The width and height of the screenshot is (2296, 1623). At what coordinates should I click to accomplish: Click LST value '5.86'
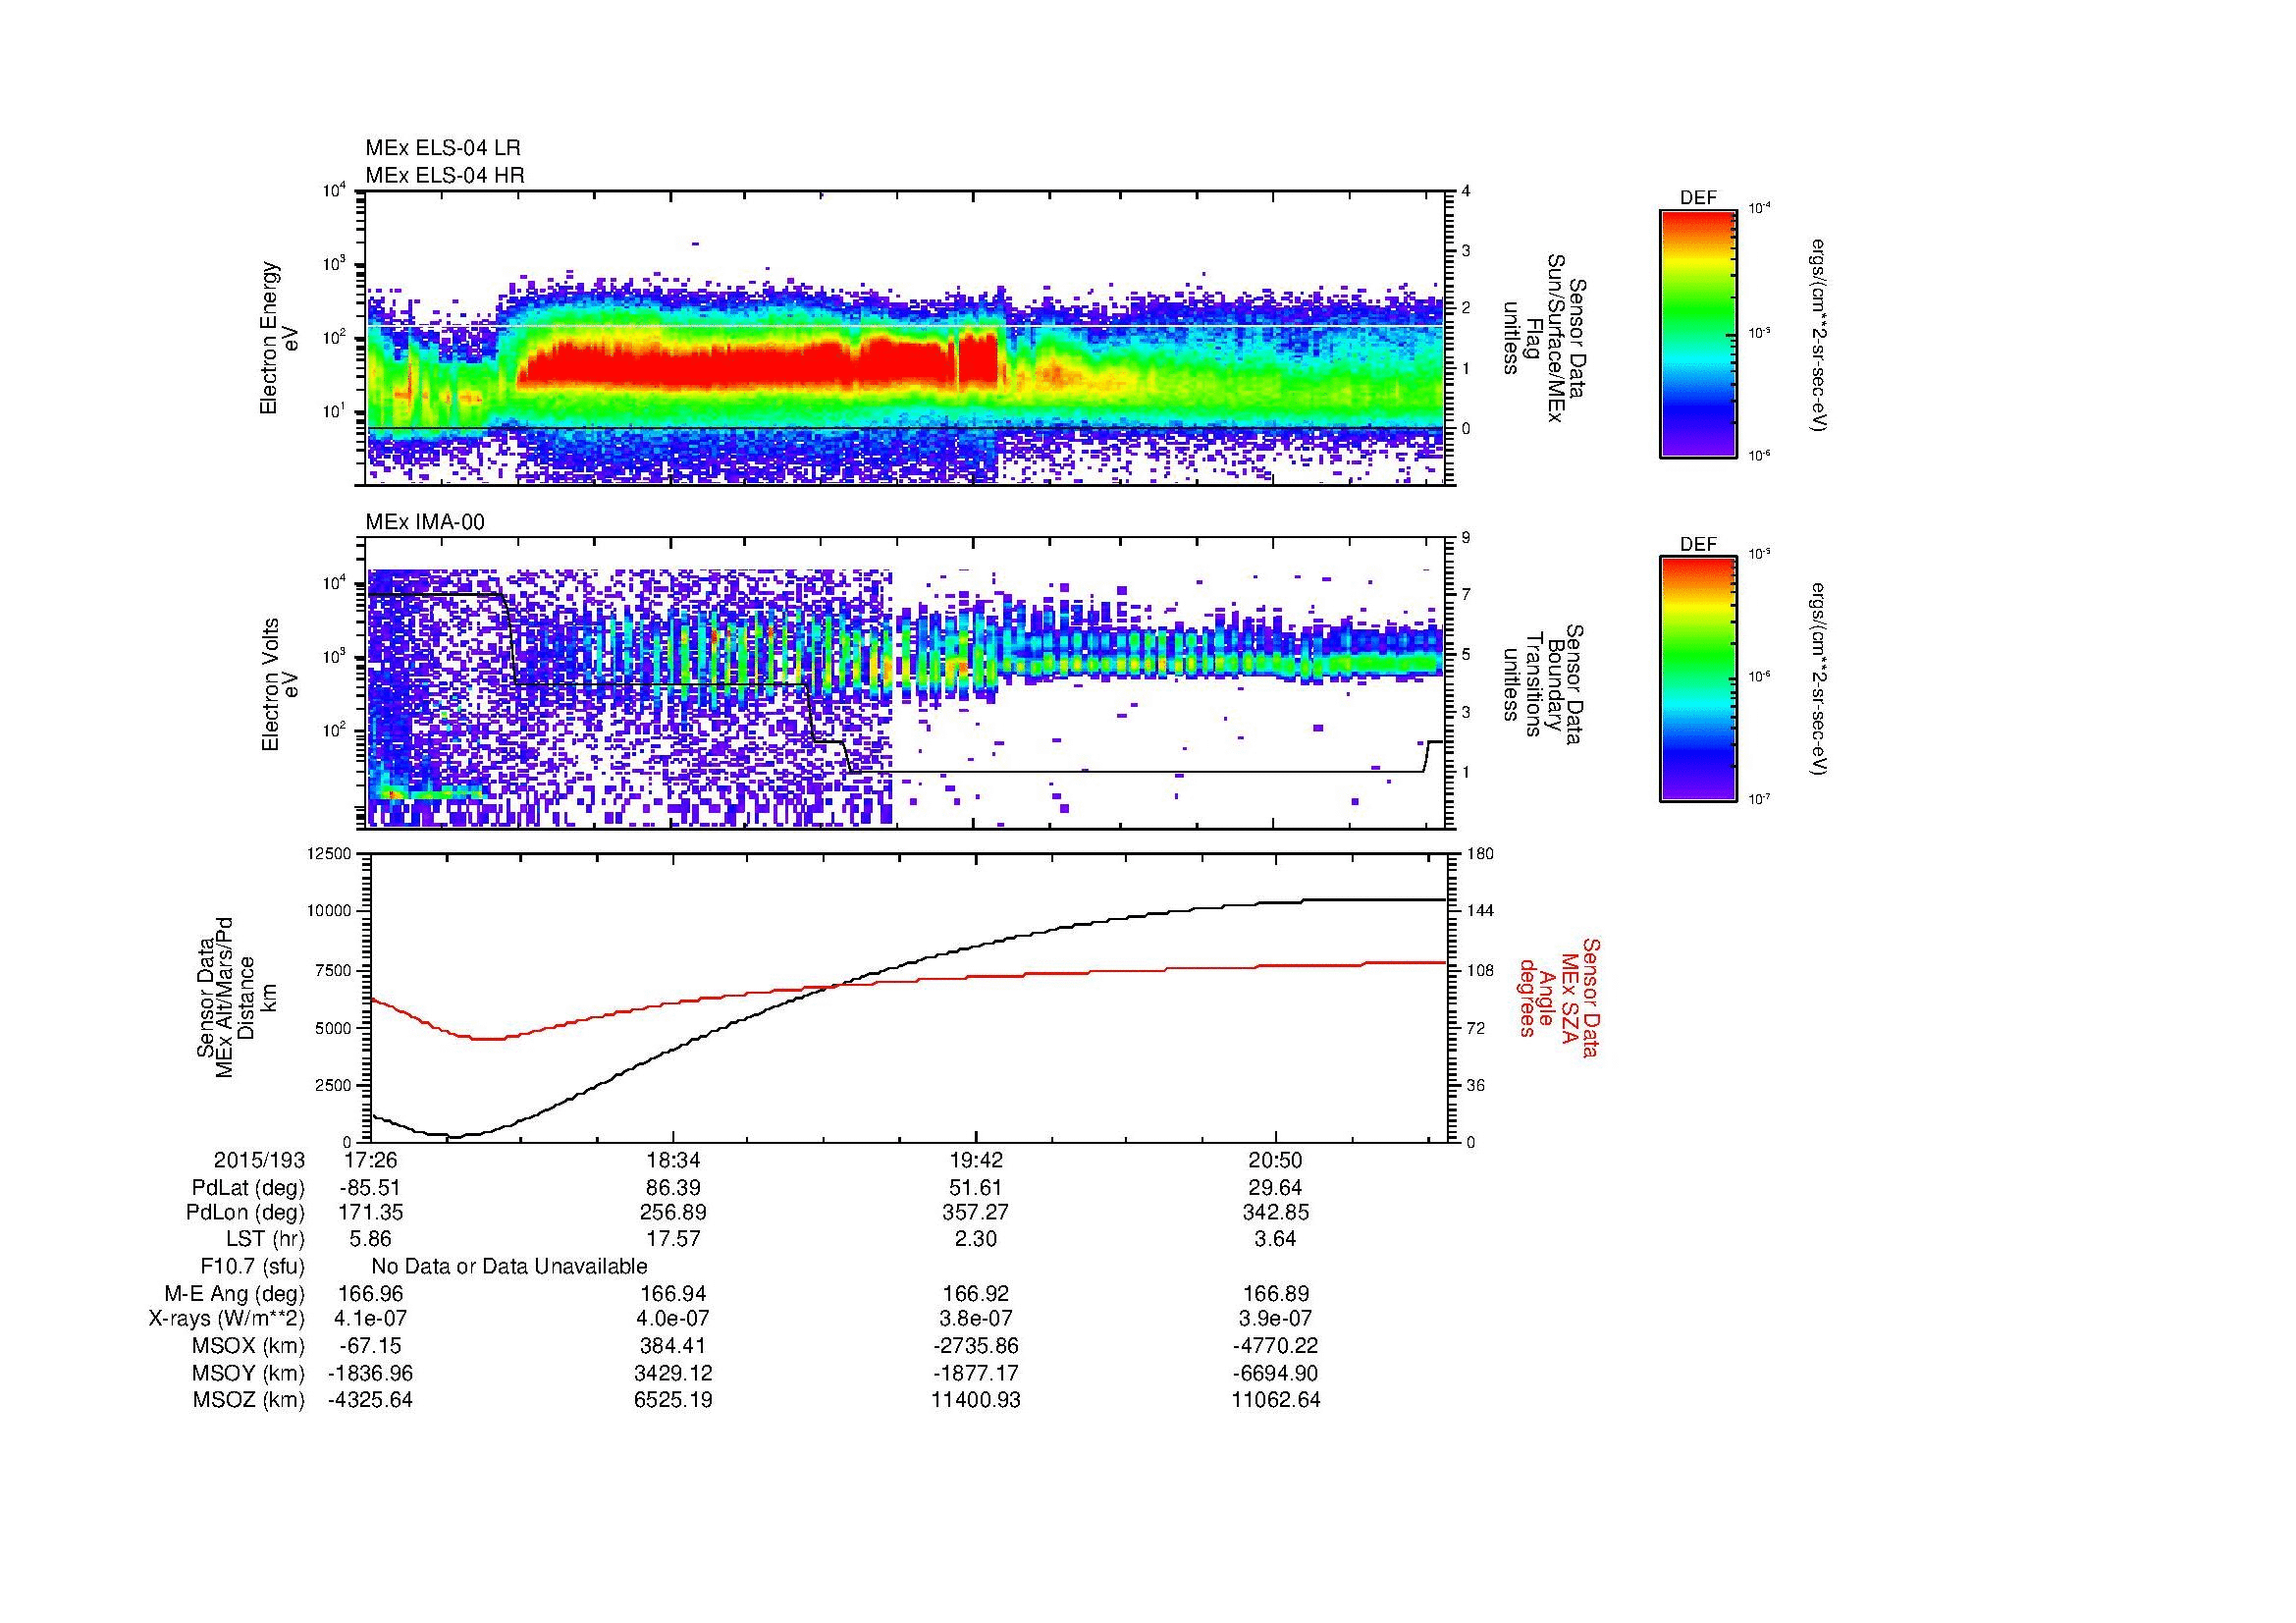371,1239
